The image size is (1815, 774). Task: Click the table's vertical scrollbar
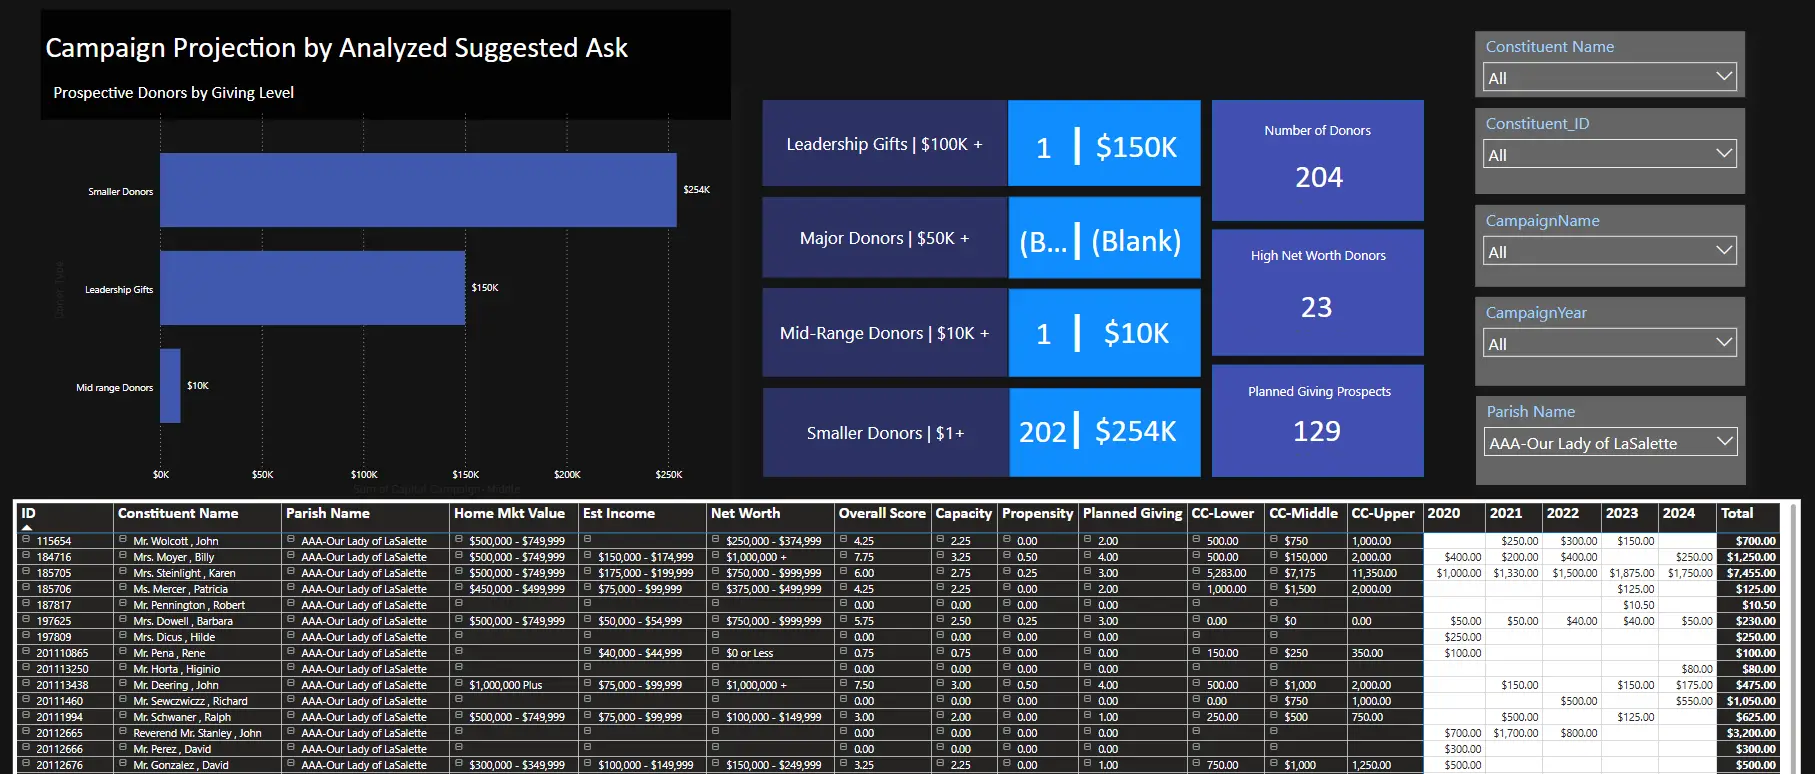pyautogui.click(x=1792, y=640)
